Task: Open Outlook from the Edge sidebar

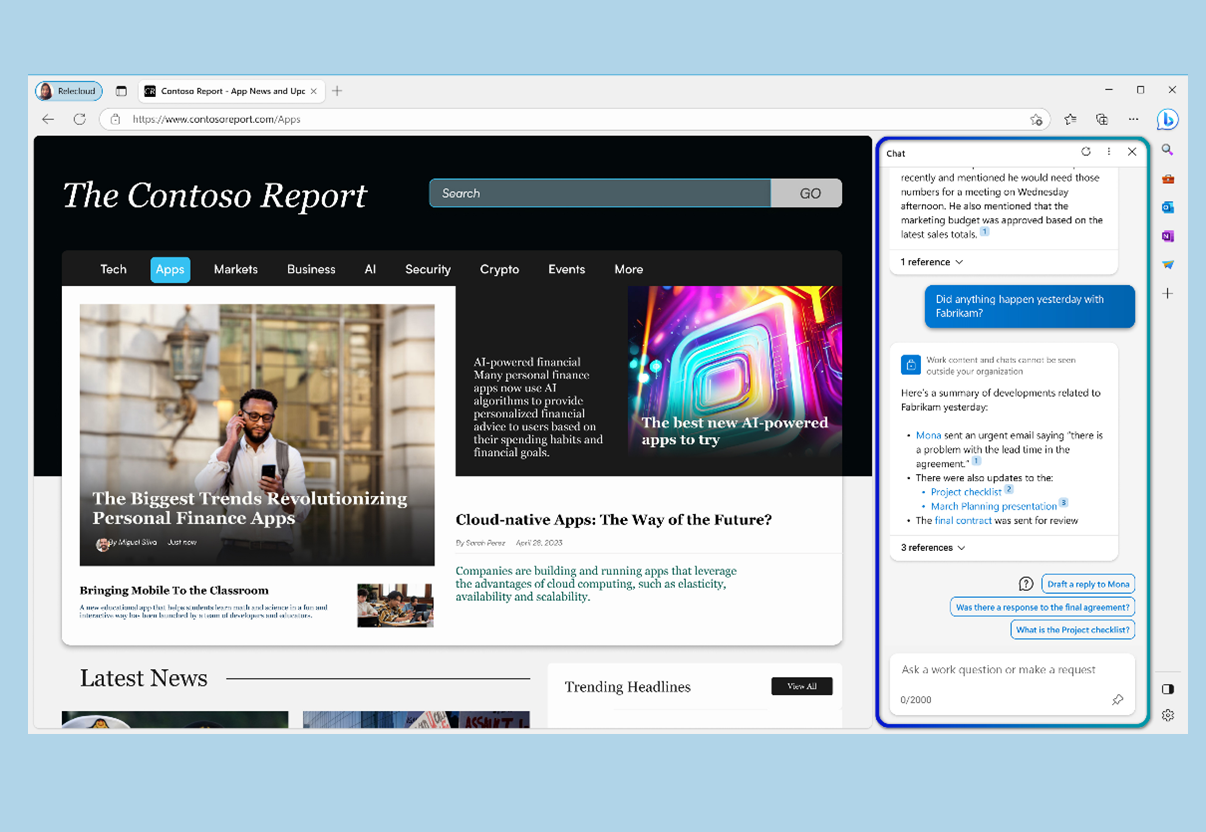Action: [1167, 207]
